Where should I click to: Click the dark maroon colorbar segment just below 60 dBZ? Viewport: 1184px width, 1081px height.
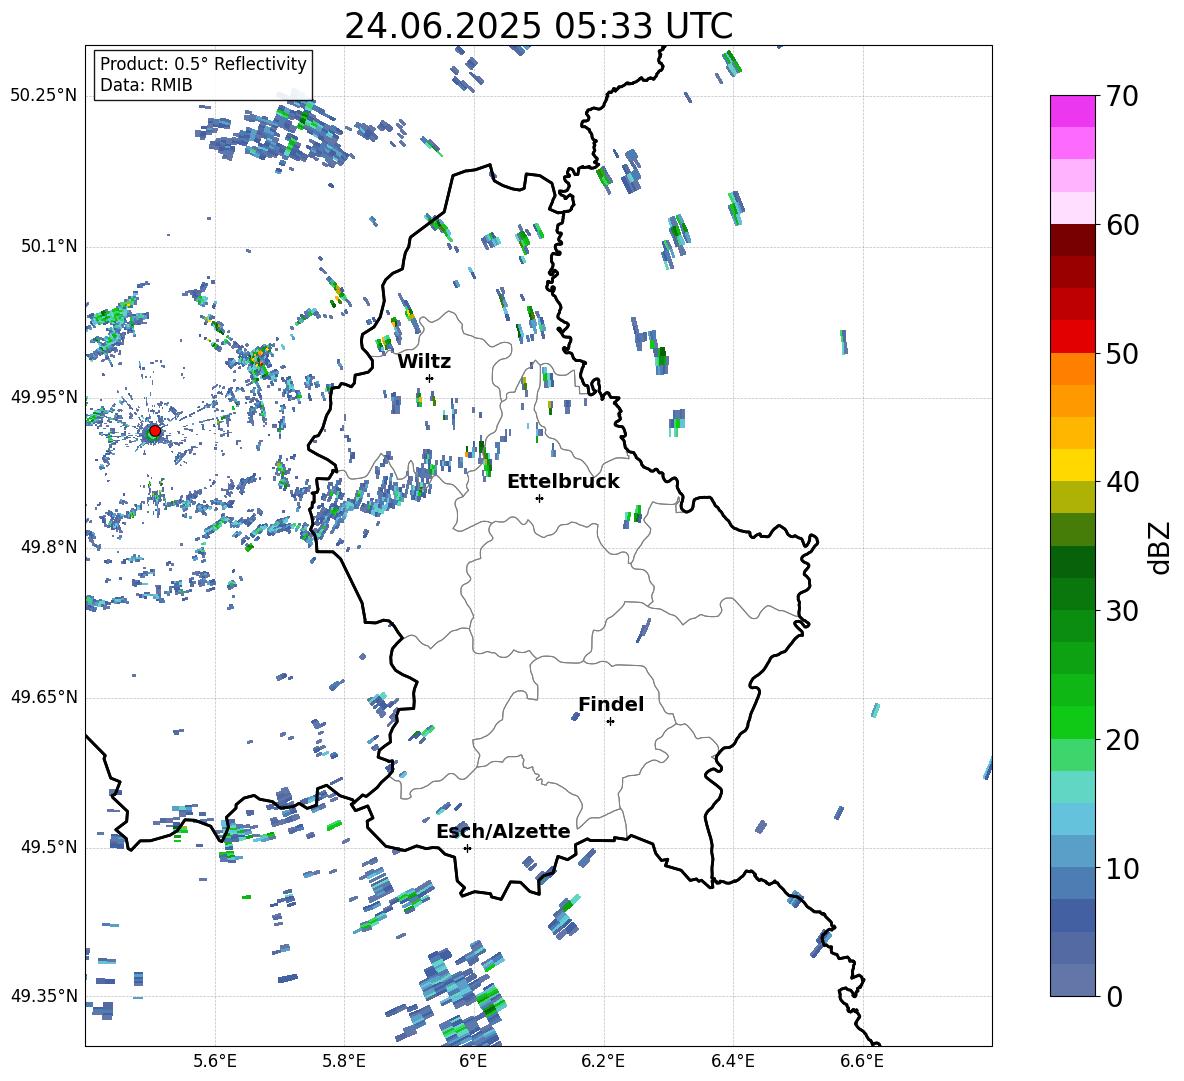(x=1072, y=239)
